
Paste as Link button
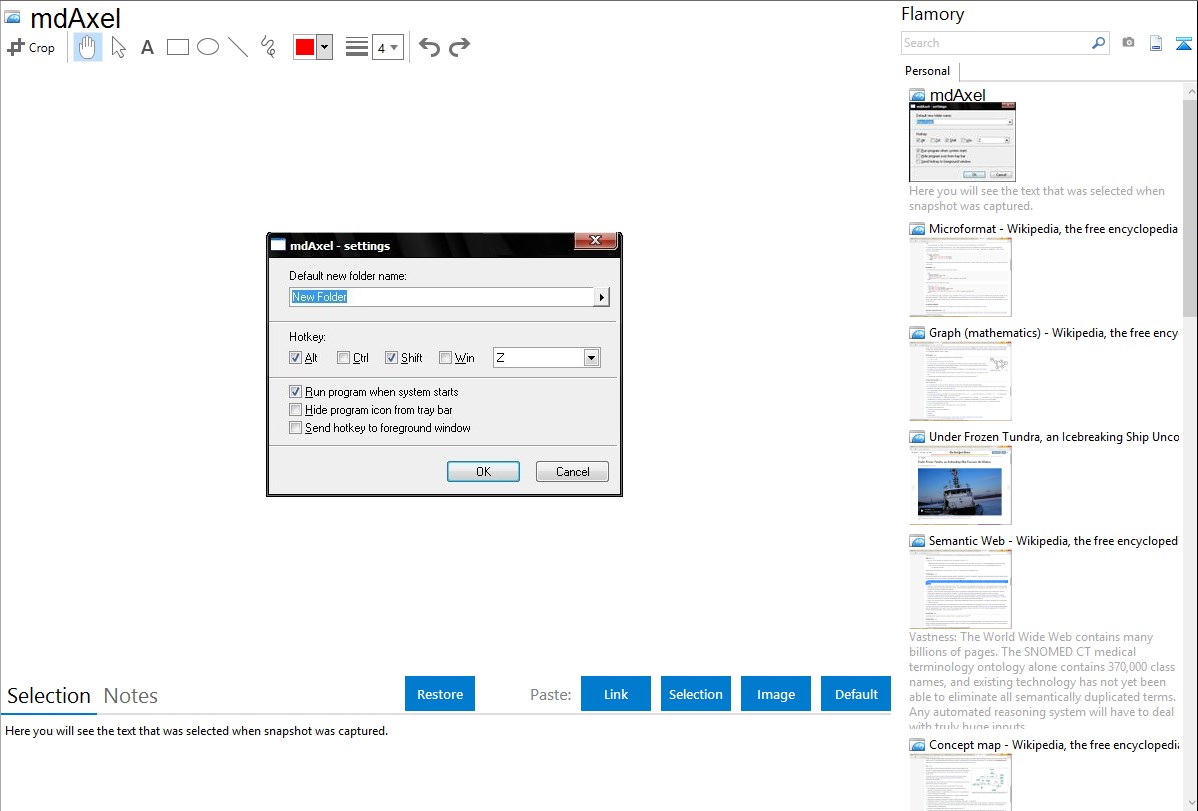point(616,694)
